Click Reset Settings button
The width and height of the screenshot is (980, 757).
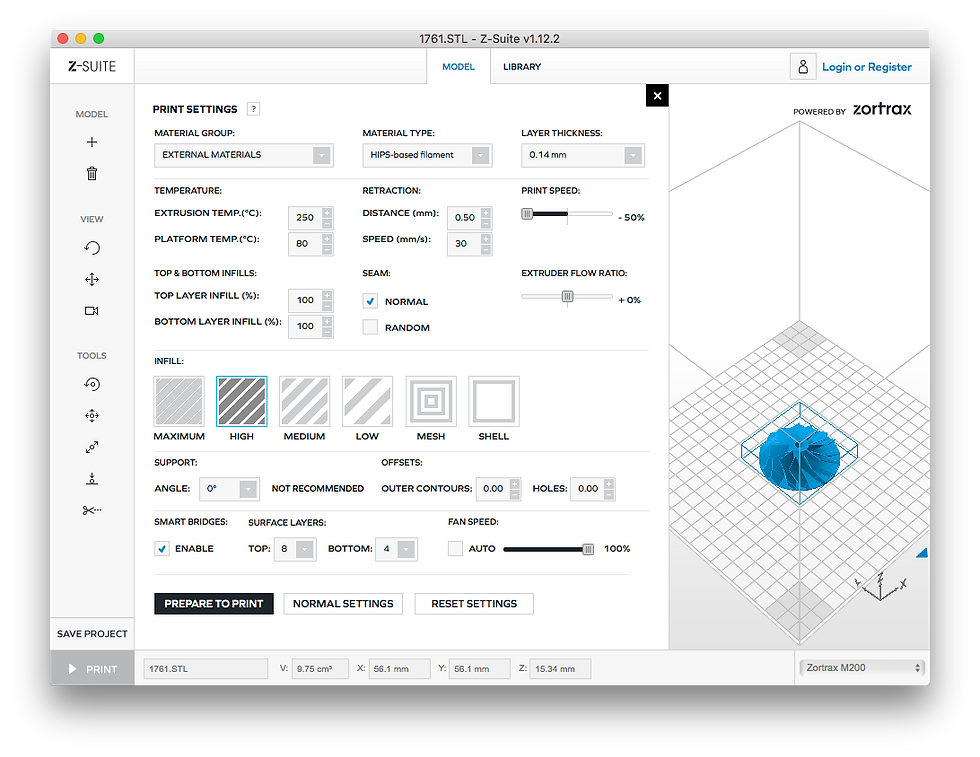(x=474, y=604)
